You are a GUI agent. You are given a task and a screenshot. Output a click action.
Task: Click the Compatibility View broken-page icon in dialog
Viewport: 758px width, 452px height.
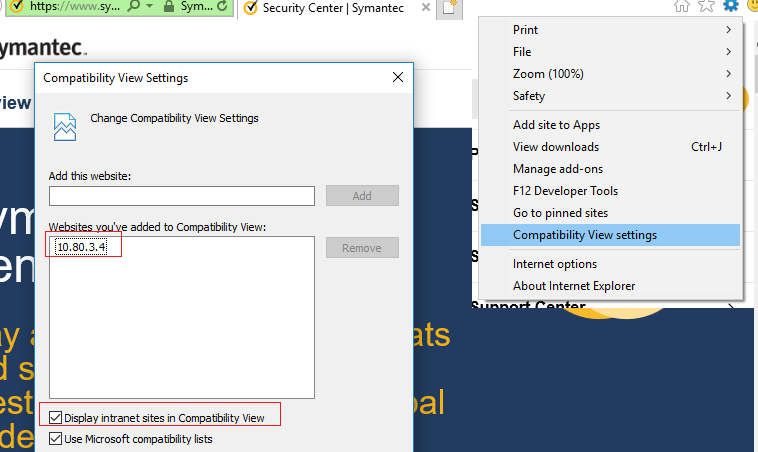coord(65,127)
